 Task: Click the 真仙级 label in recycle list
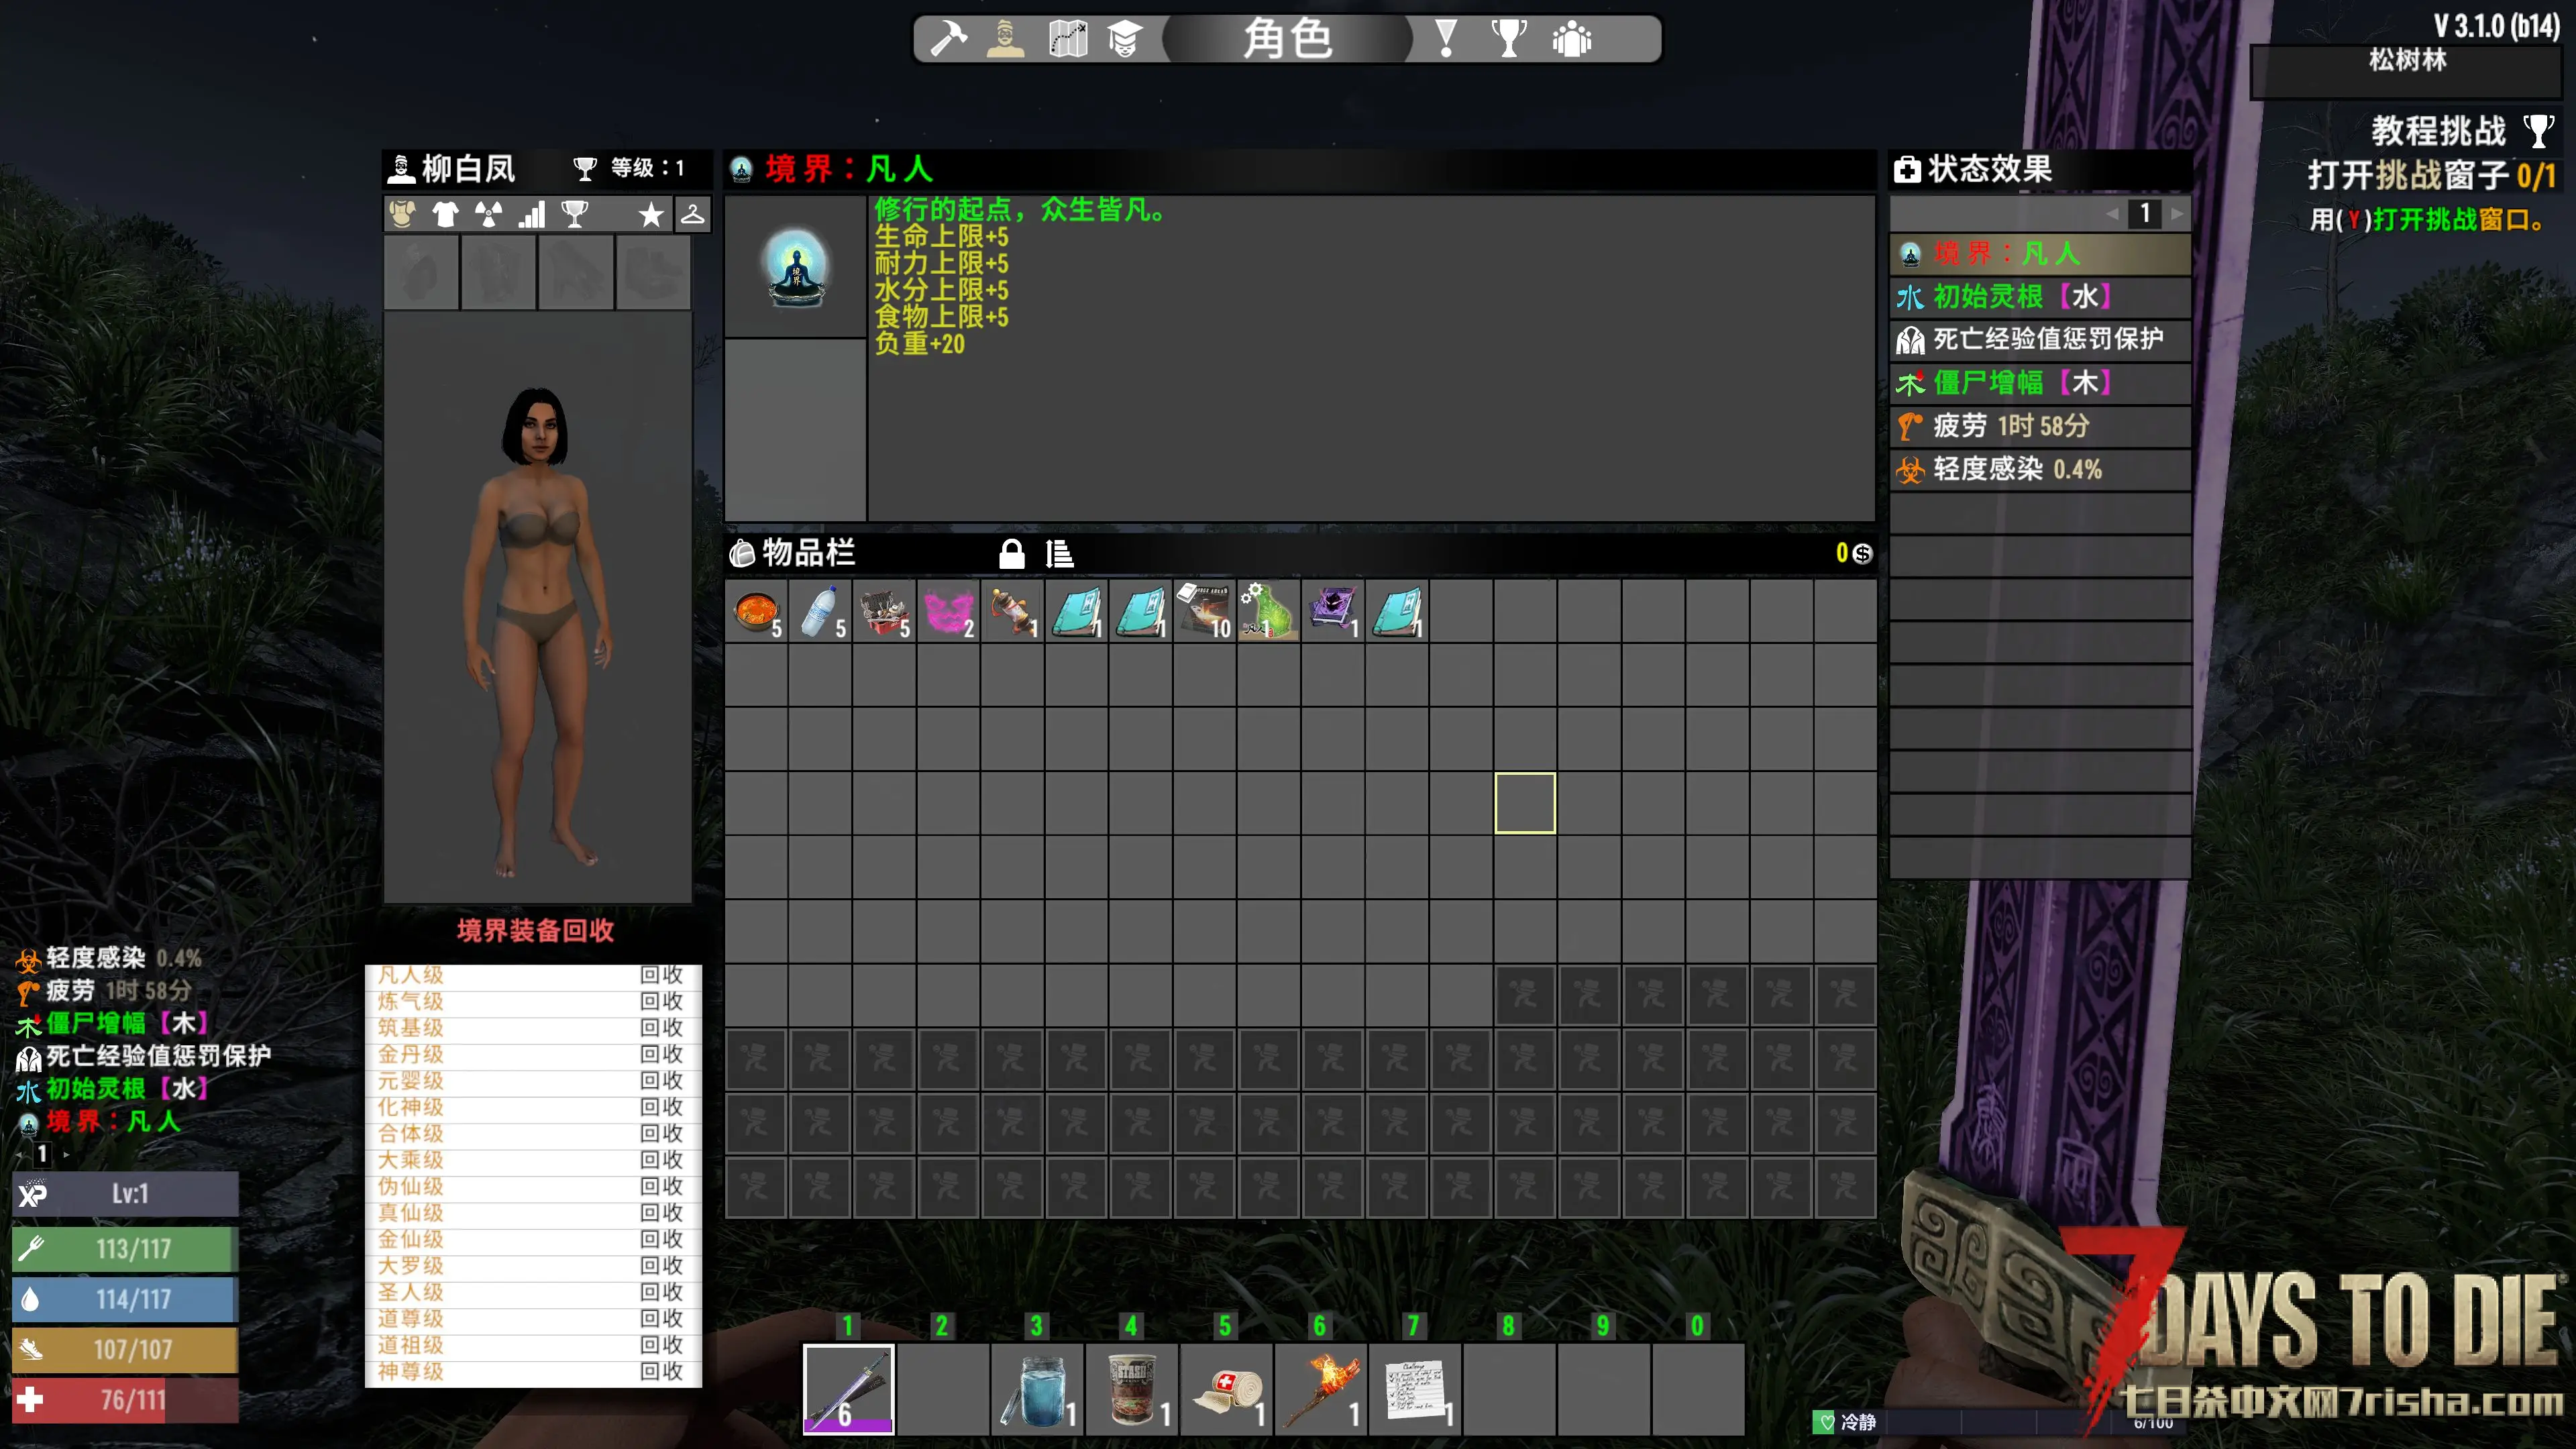tap(411, 1213)
